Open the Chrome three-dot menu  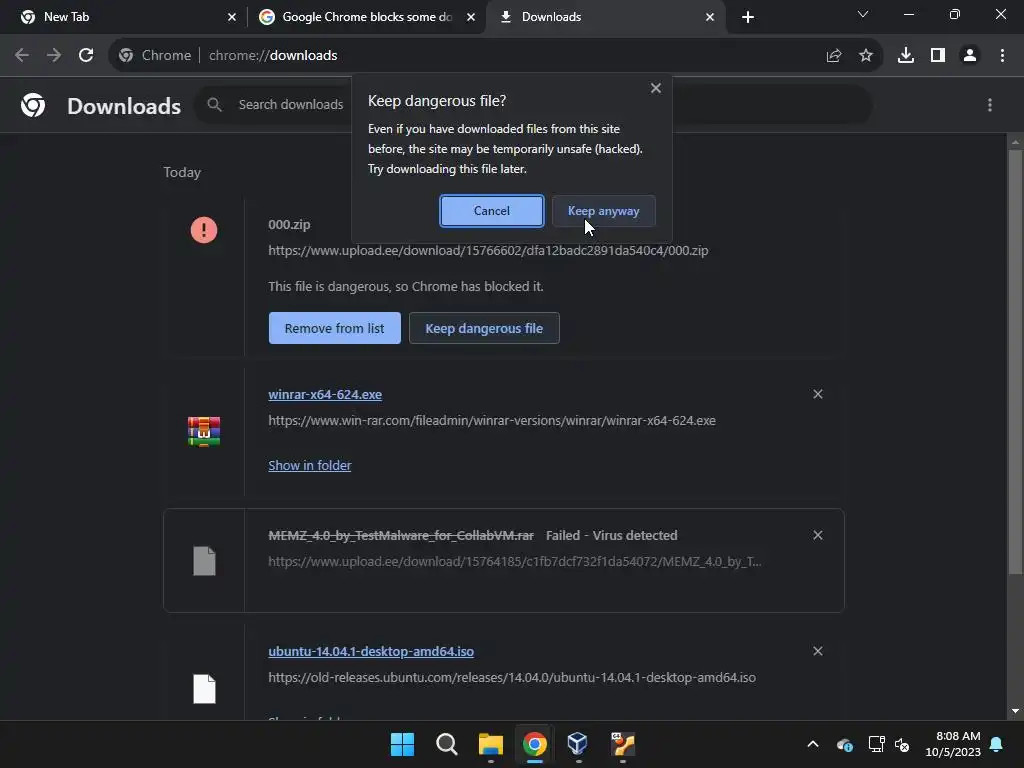(x=1002, y=56)
